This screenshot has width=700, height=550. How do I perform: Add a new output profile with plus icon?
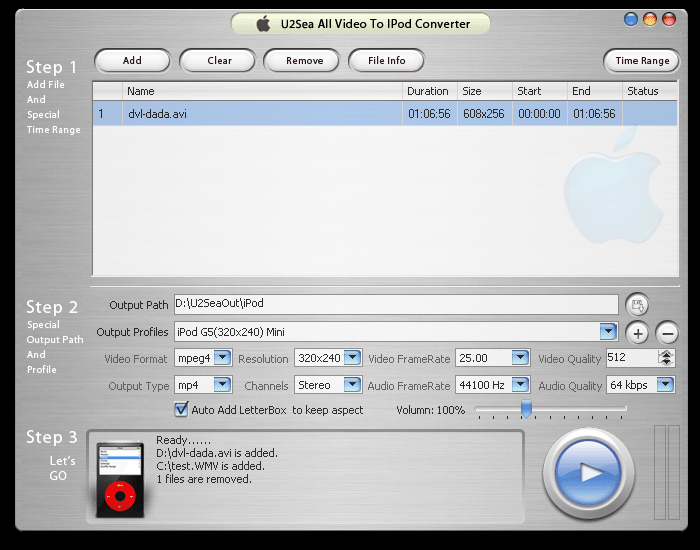(x=638, y=333)
